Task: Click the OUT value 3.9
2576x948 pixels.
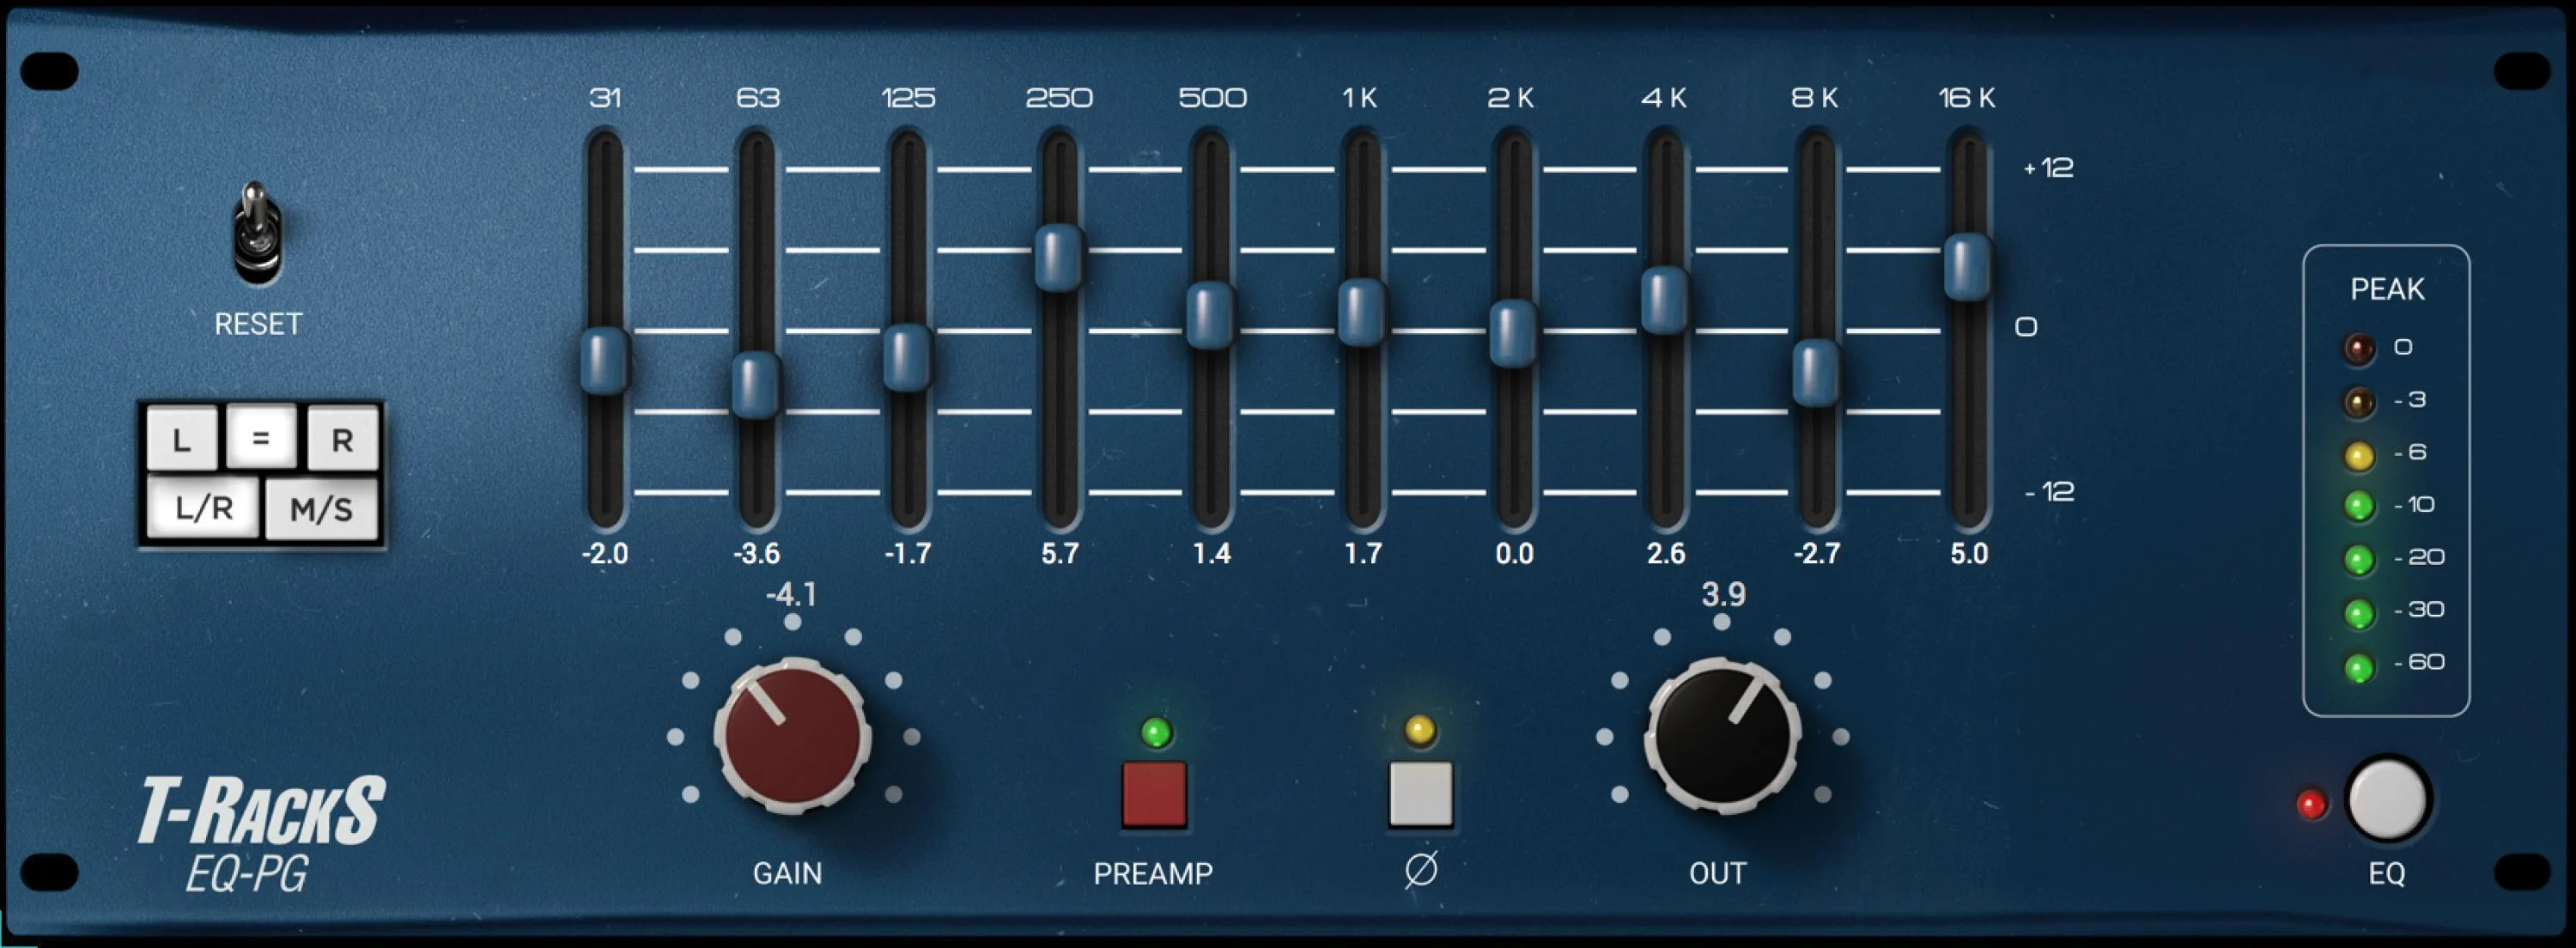Action: (x=1724, y=594)
